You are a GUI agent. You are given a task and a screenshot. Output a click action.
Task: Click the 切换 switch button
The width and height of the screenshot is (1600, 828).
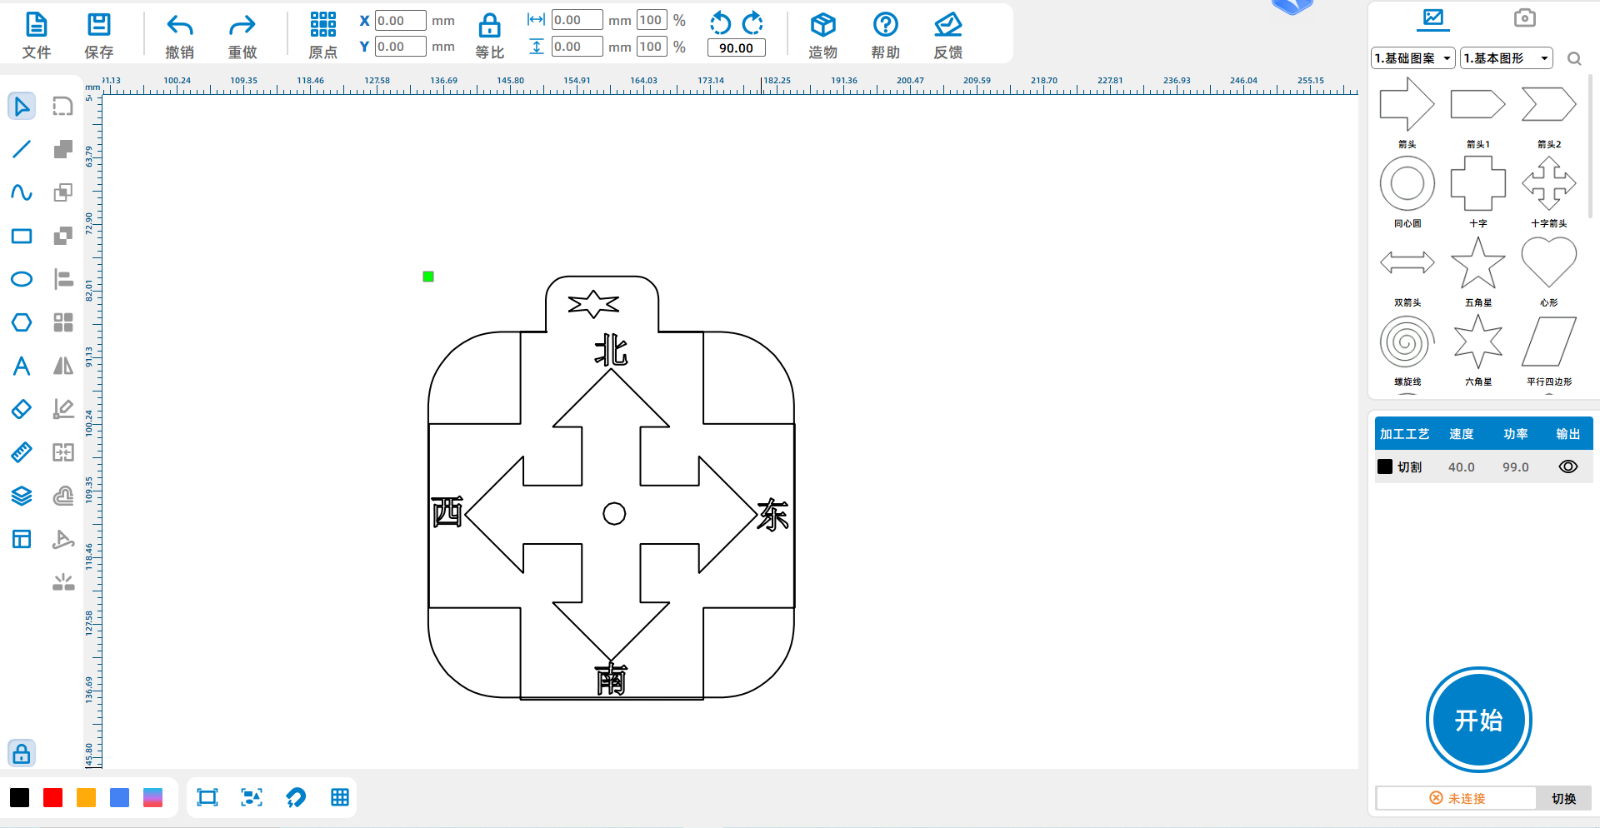1563,798
